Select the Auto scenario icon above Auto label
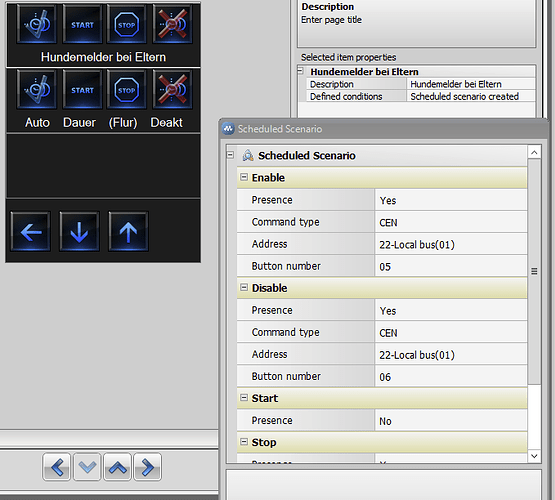Screen dimensions: 555x500 coord(36,90)
